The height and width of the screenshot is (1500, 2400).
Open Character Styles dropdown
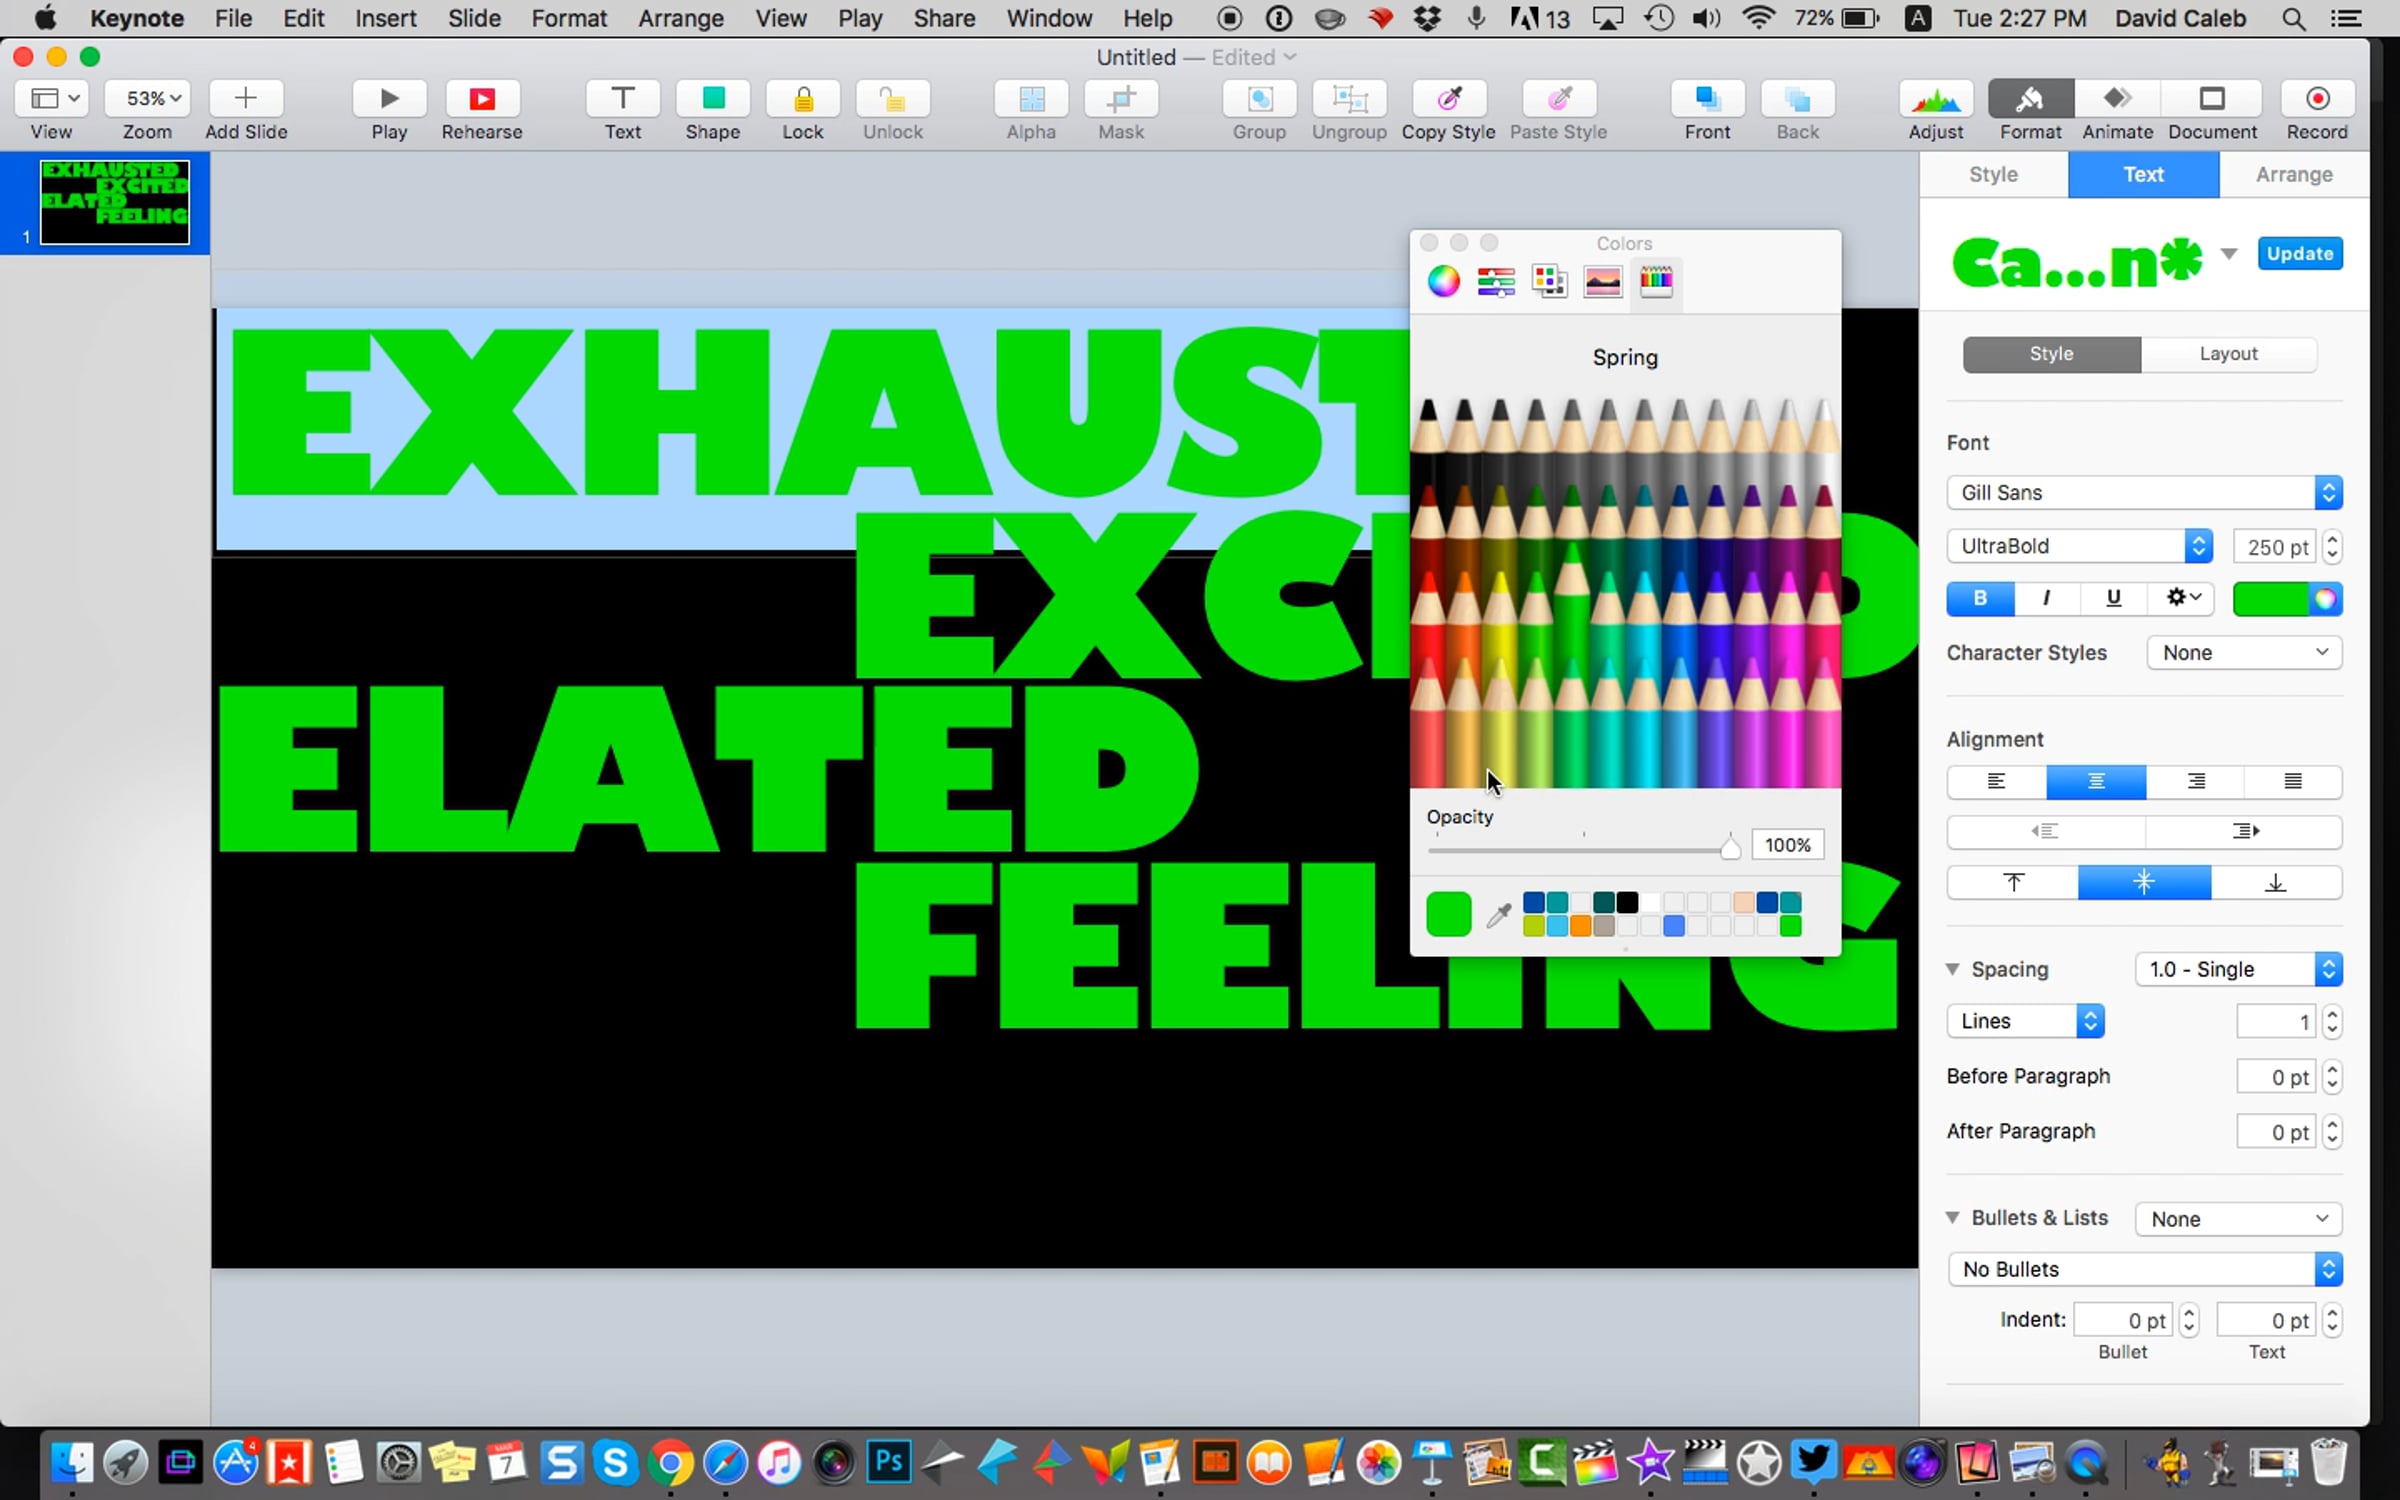coord(2243,653)
